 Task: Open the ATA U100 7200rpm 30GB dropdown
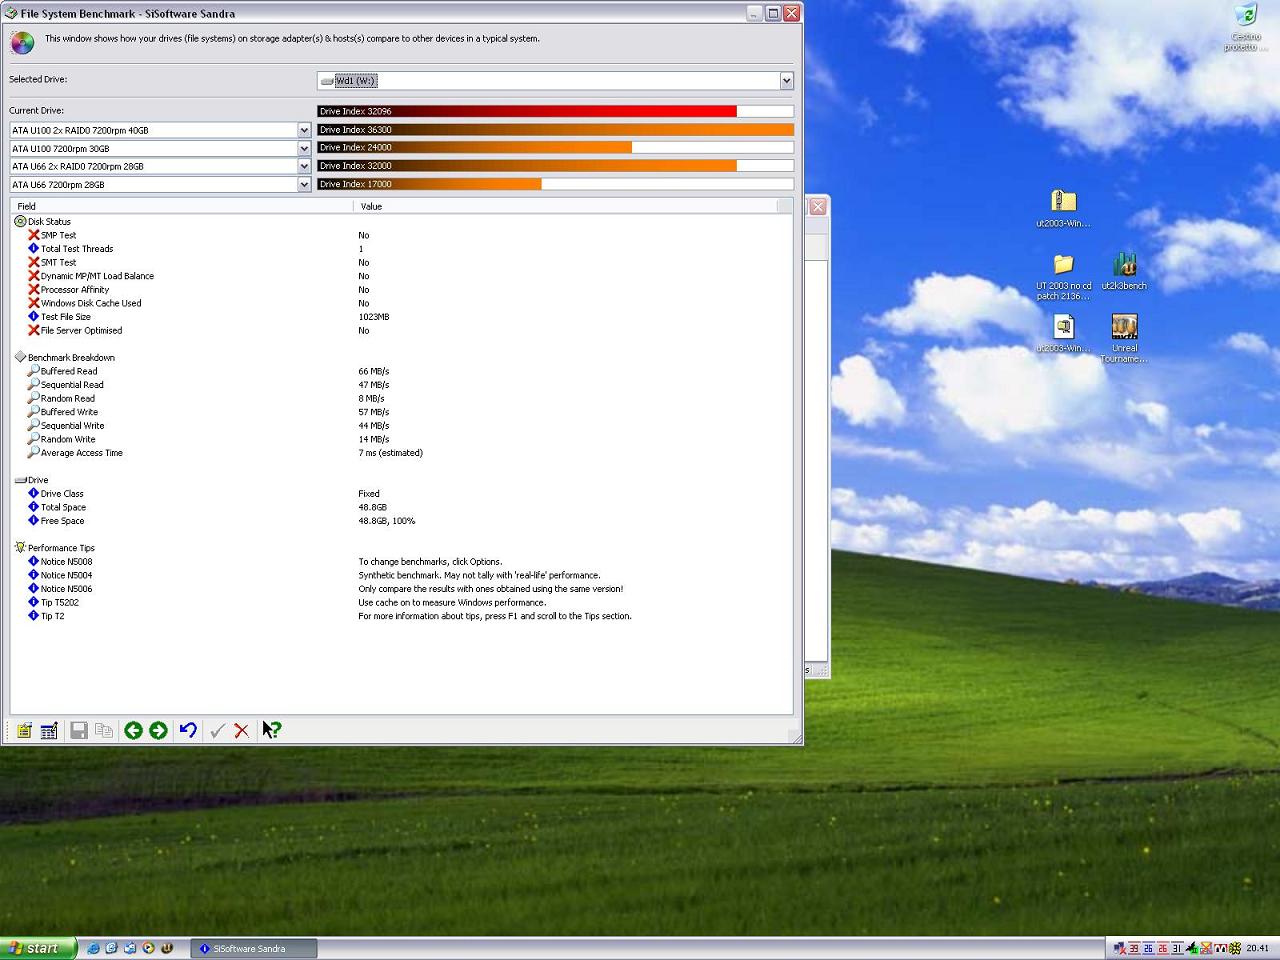coord(304,148)
